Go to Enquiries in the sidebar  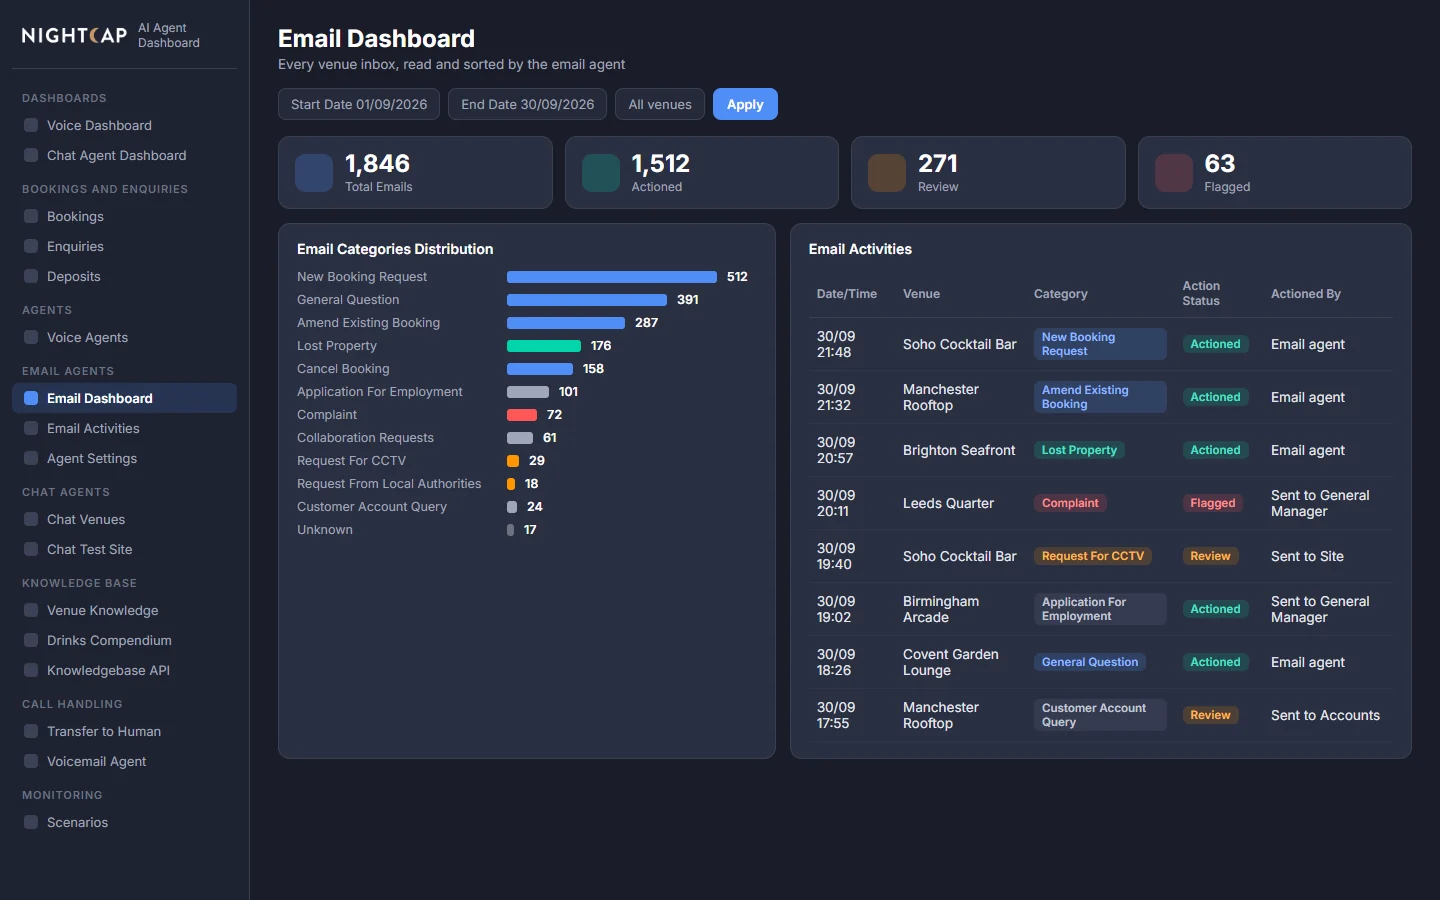click(124, 246)
